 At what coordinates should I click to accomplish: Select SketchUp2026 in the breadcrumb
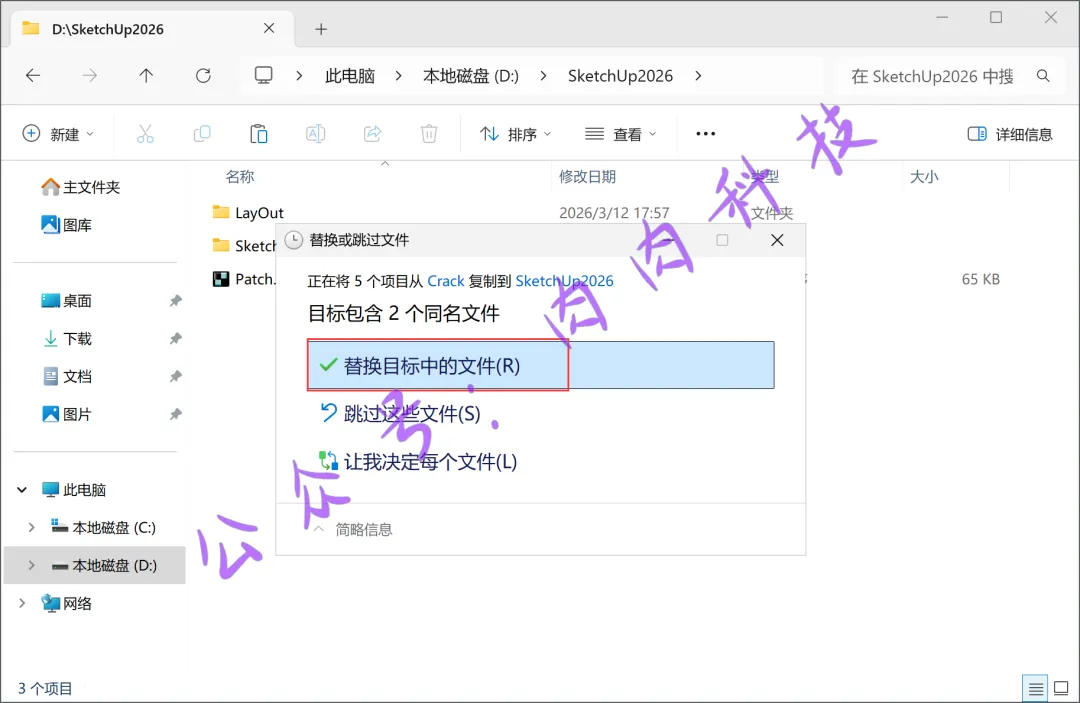coord(620,76)
